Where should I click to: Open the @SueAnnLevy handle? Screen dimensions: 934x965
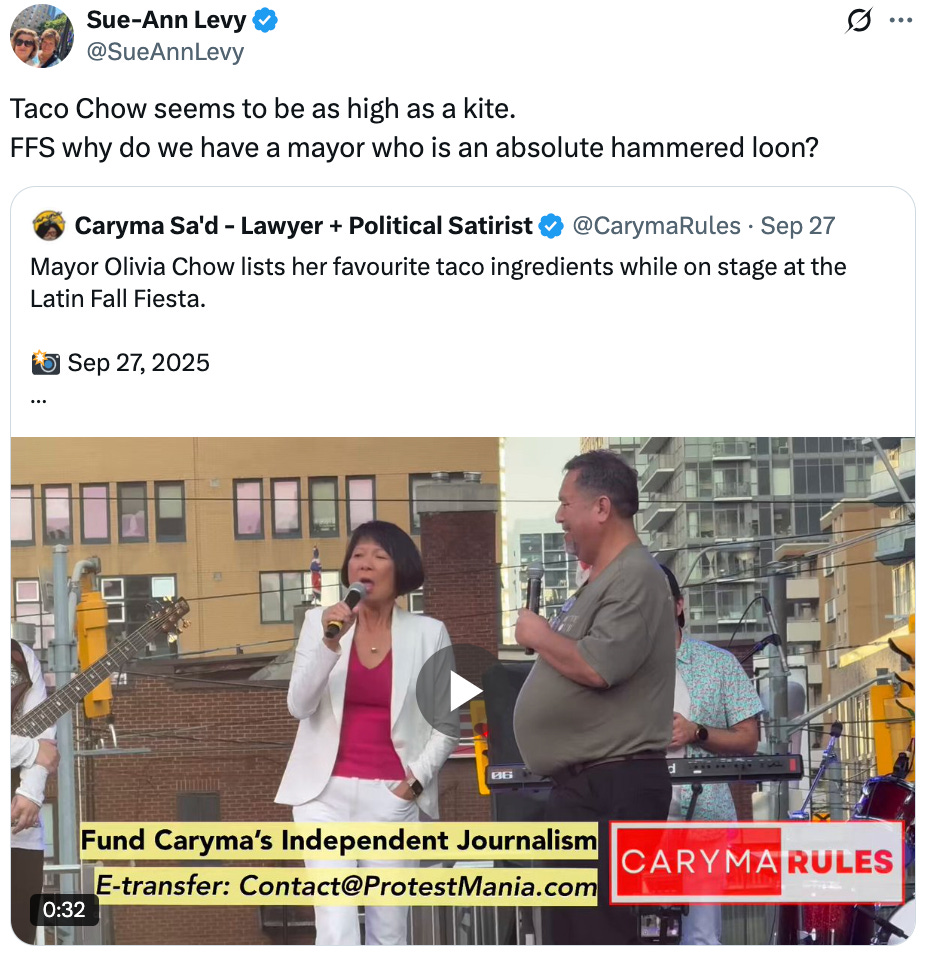coord(165,52)
